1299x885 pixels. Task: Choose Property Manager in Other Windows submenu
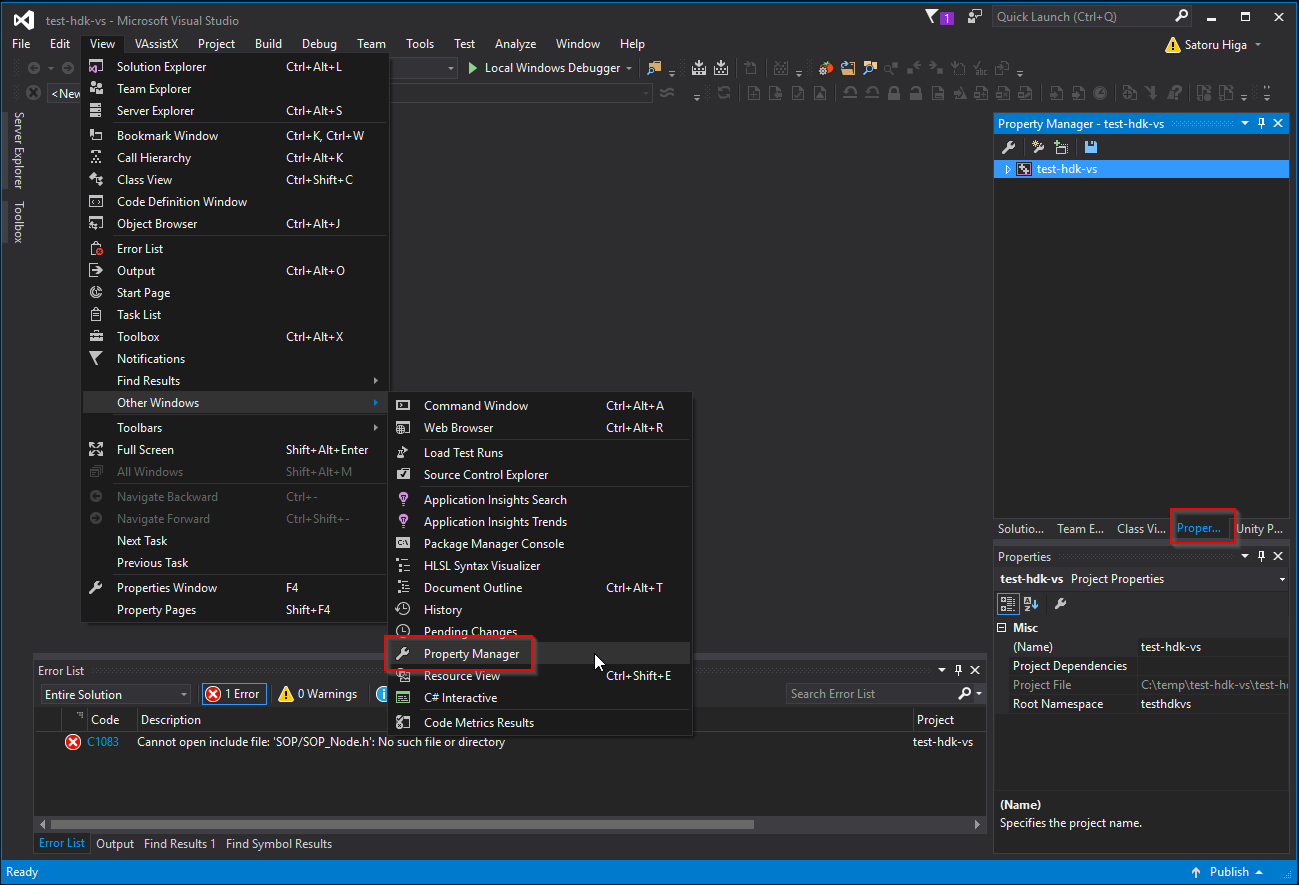(540, 654)
